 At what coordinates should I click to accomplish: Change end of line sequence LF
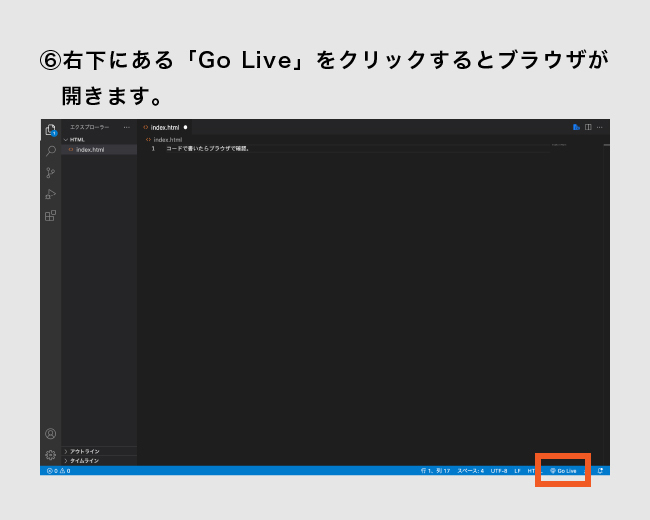(x=517, y=471)
